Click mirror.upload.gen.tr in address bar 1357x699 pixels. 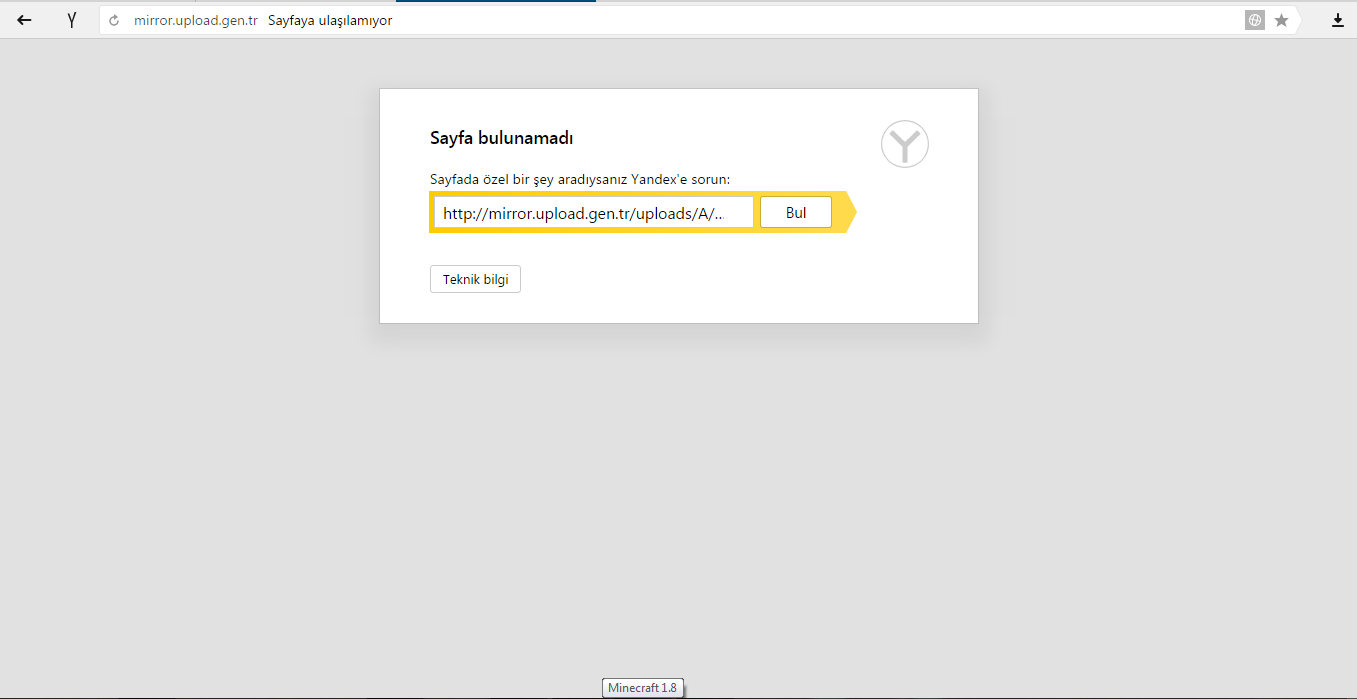pyautogui.click(x=196, y=20)
